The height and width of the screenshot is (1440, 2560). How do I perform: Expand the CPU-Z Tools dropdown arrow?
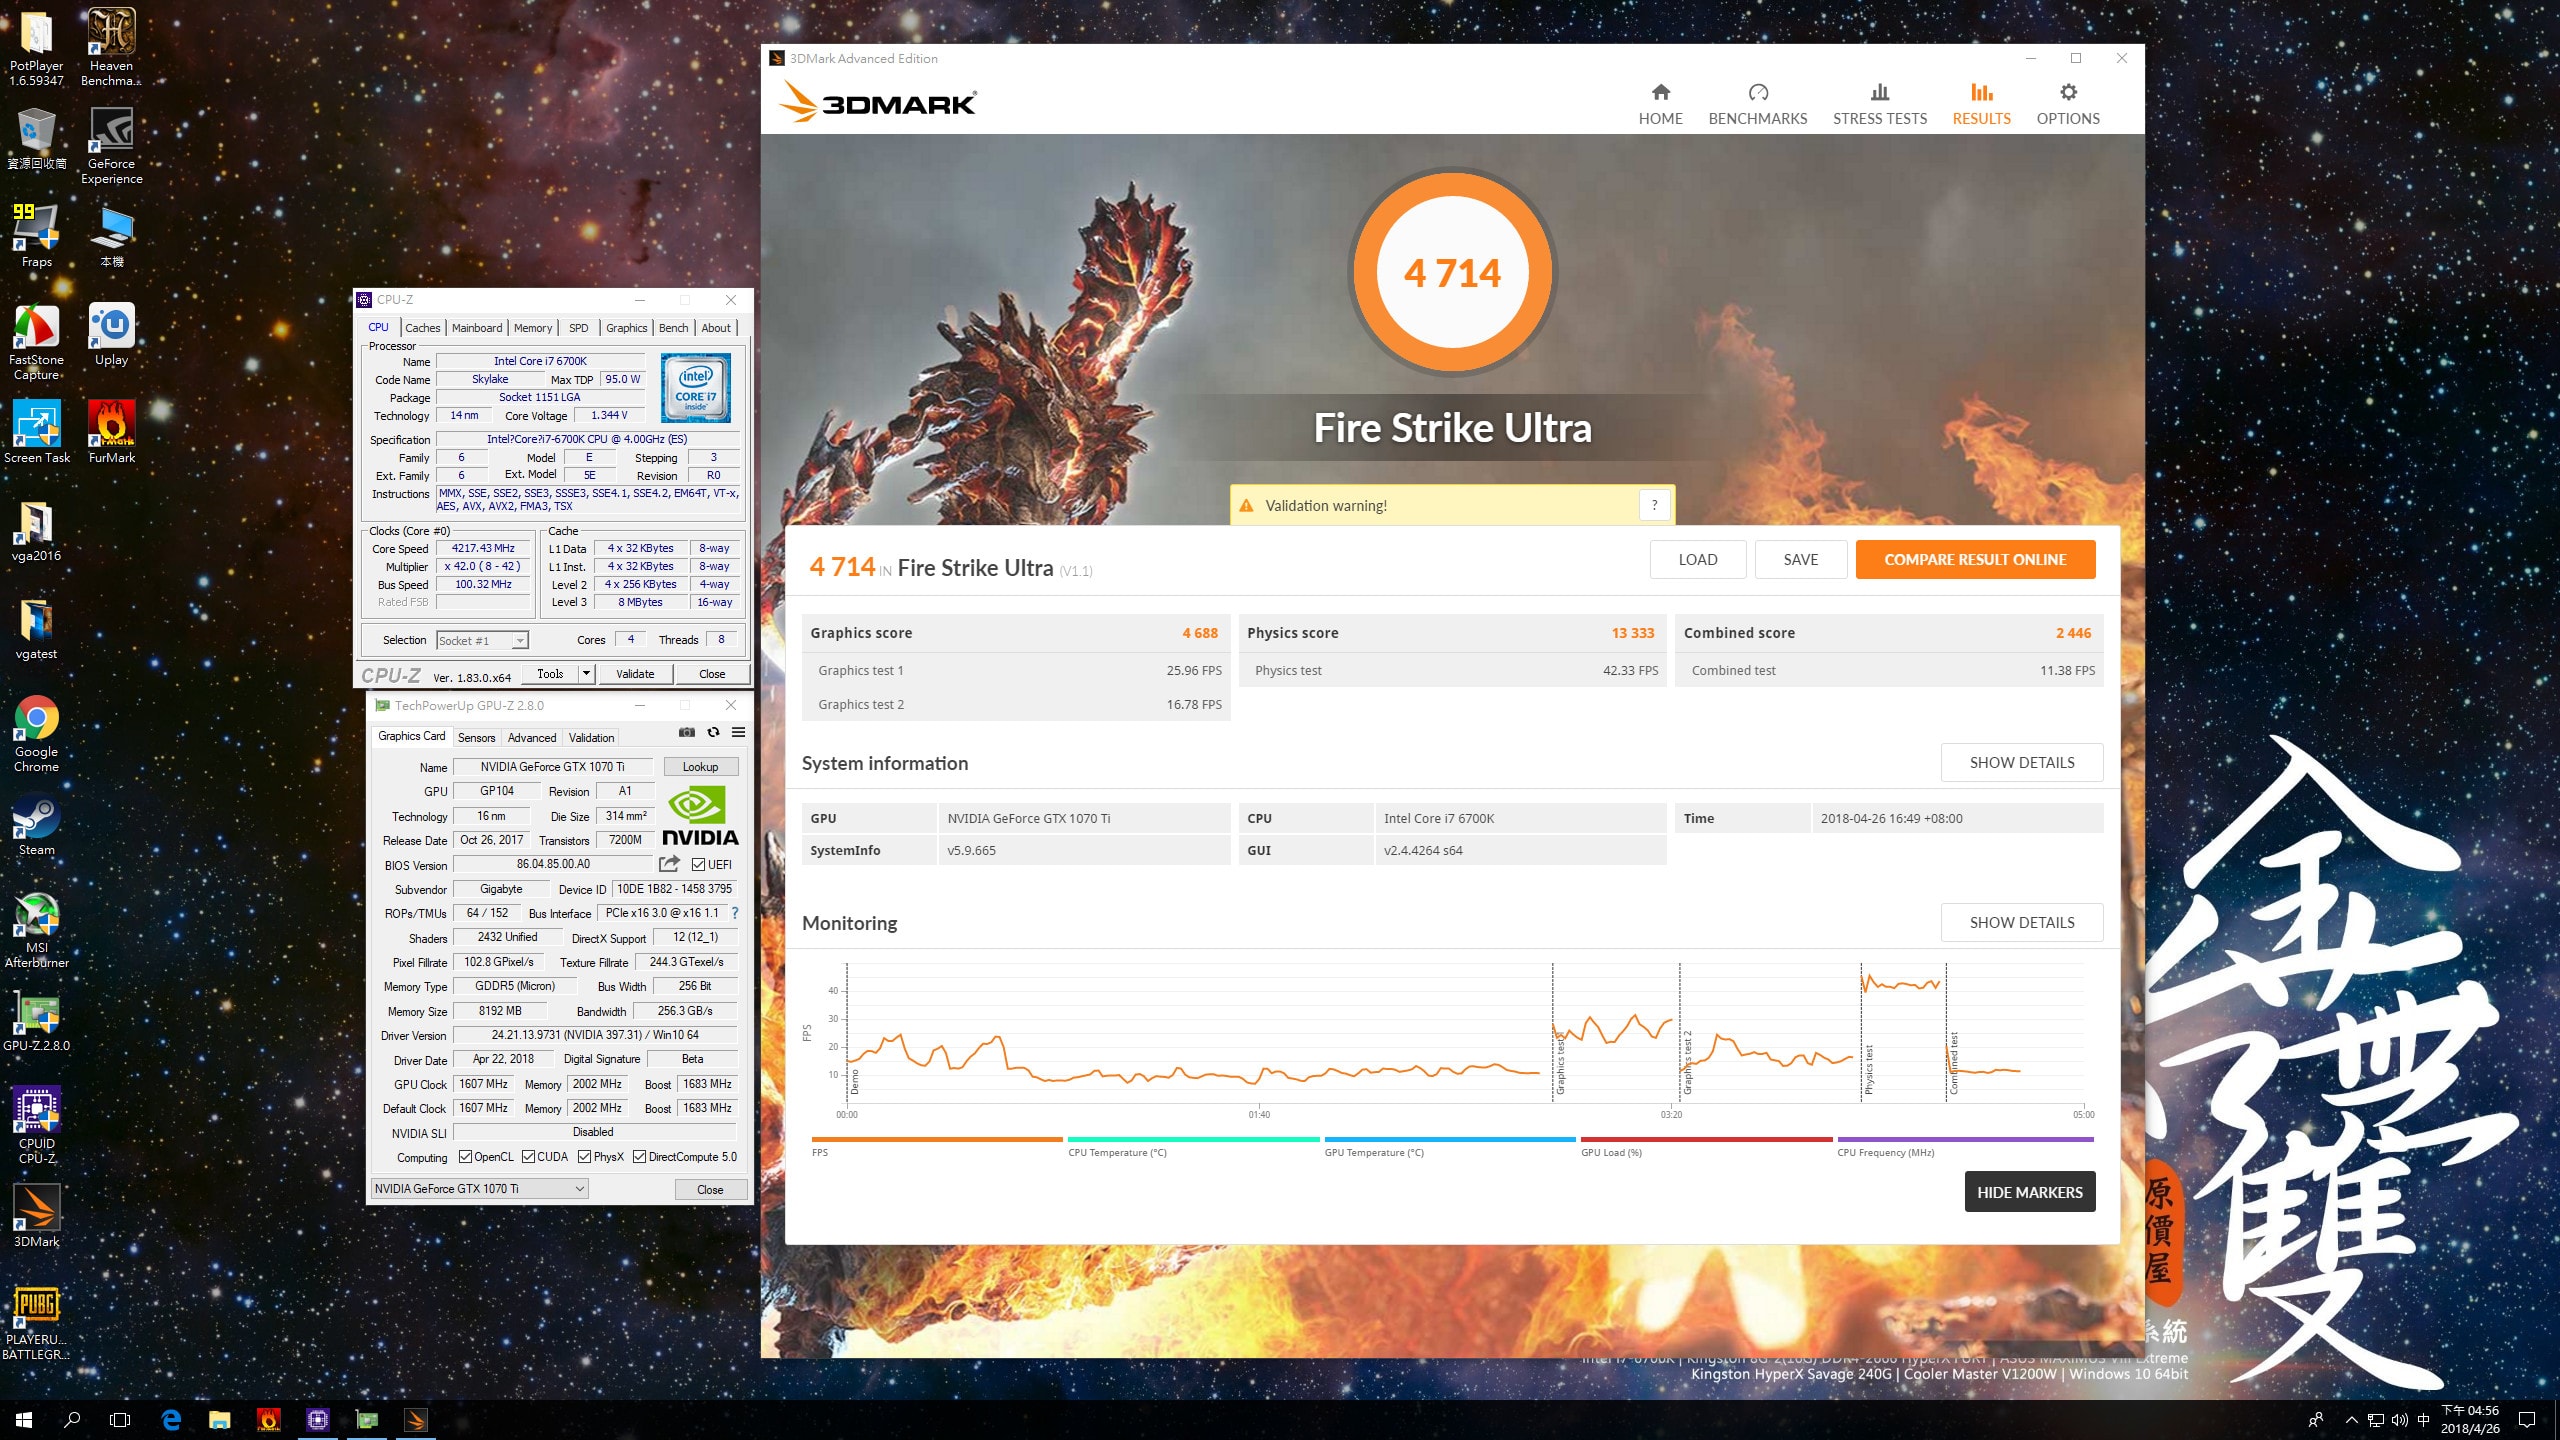pos(587,674)
